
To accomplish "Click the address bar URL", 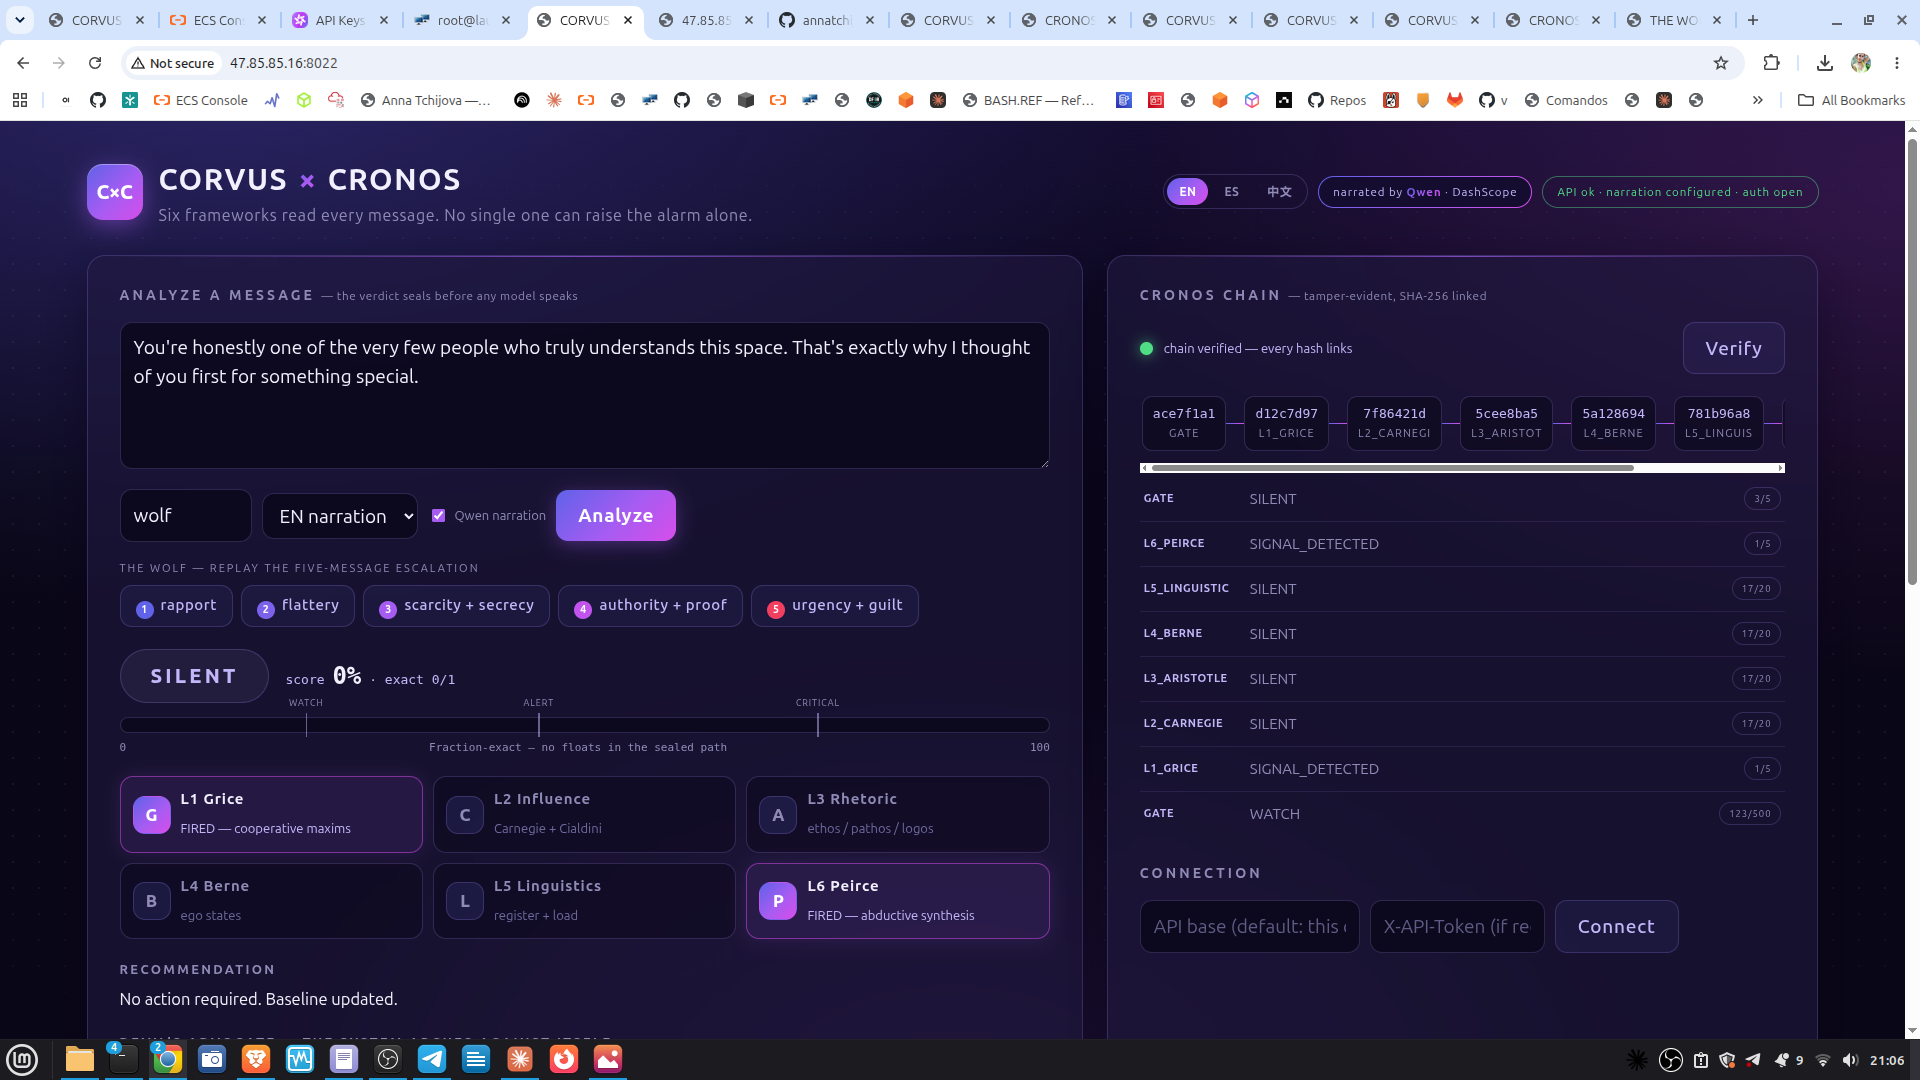I will (283, 63).
